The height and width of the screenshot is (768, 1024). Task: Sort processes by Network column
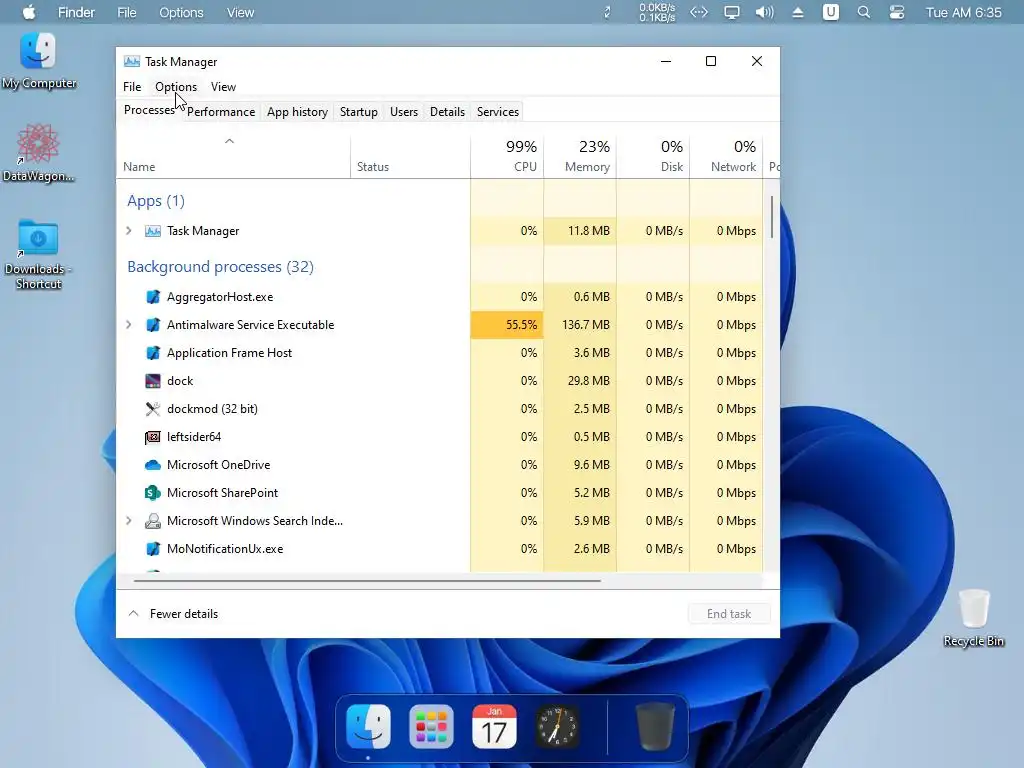pyautogui.click(x=726, y=156)
